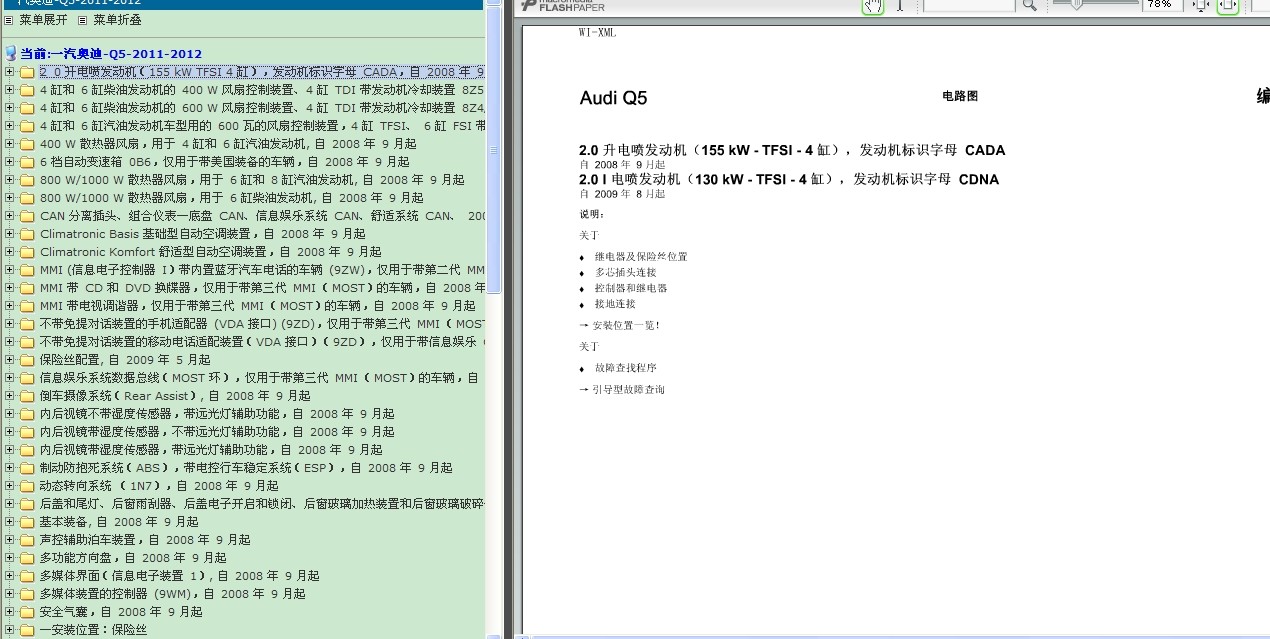Select 不带免提对话装置的手机适配器 row
Viewport: 1270px width, 639px height.
pyautogui.click(x=262, y=324)
